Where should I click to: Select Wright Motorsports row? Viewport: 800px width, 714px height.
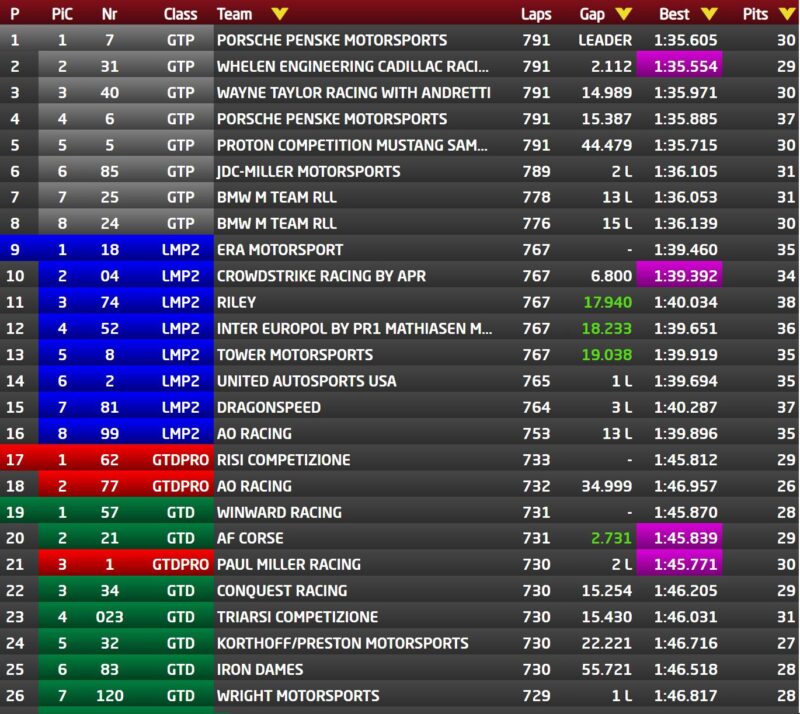point(400,696)
